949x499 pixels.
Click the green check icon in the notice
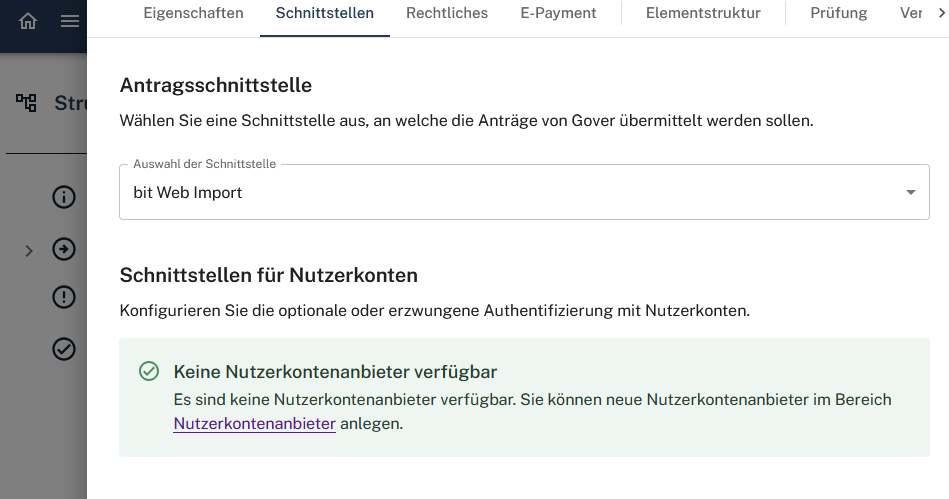pyautogui.click(x=149, y=371)
